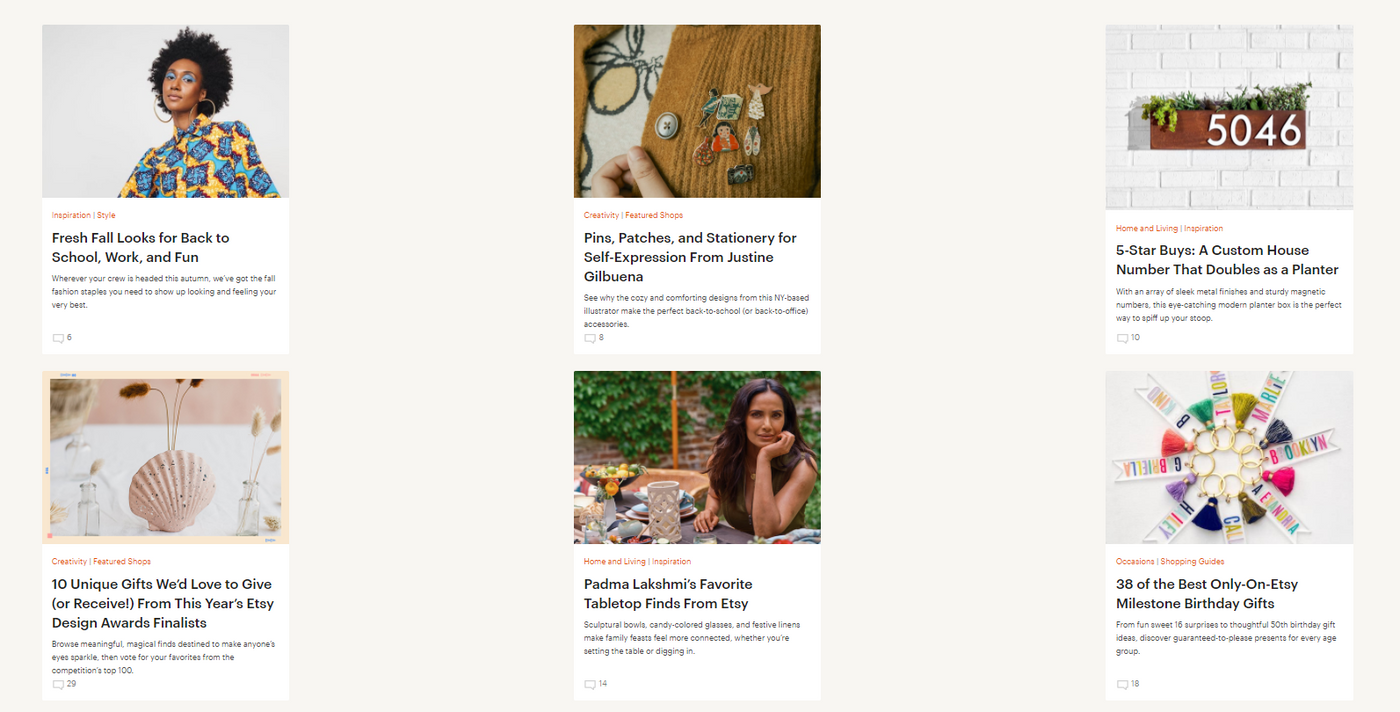The height and width of the screenshot is (712, 1400).
Task: Click comment icon on House Number Planter card
Action: (x=1122, y=338)
